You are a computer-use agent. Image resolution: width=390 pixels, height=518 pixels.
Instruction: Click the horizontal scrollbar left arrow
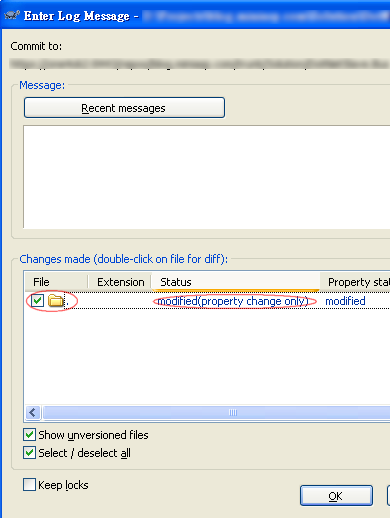pos(33,413)
